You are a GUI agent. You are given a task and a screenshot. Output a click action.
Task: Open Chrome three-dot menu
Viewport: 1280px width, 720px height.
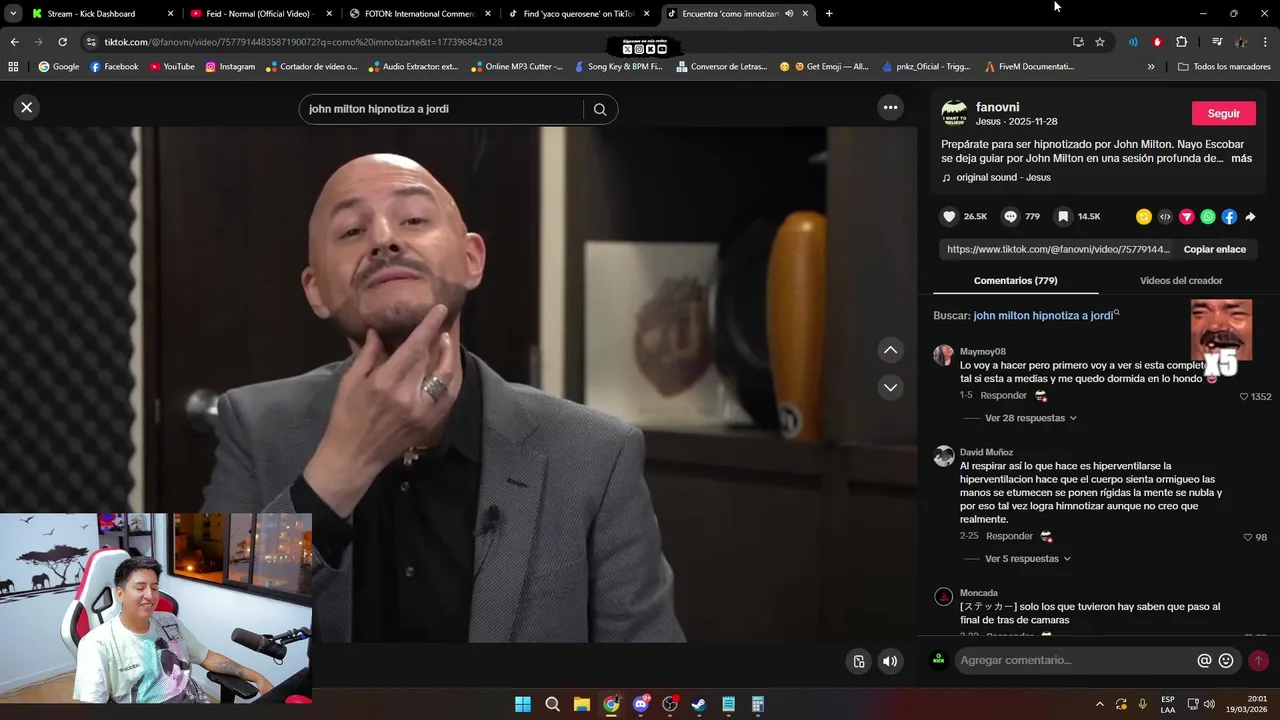coord(1266,42)
